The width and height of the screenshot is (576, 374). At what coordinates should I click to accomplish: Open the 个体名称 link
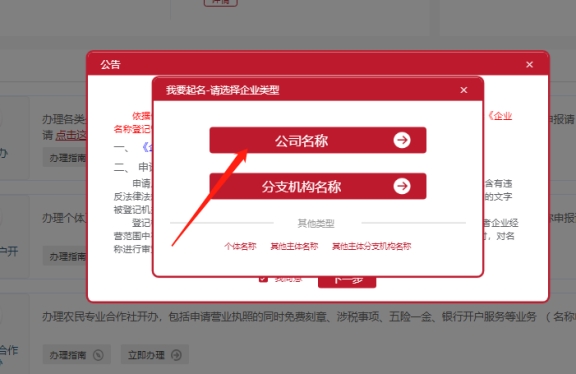click(x=240, y=246)
